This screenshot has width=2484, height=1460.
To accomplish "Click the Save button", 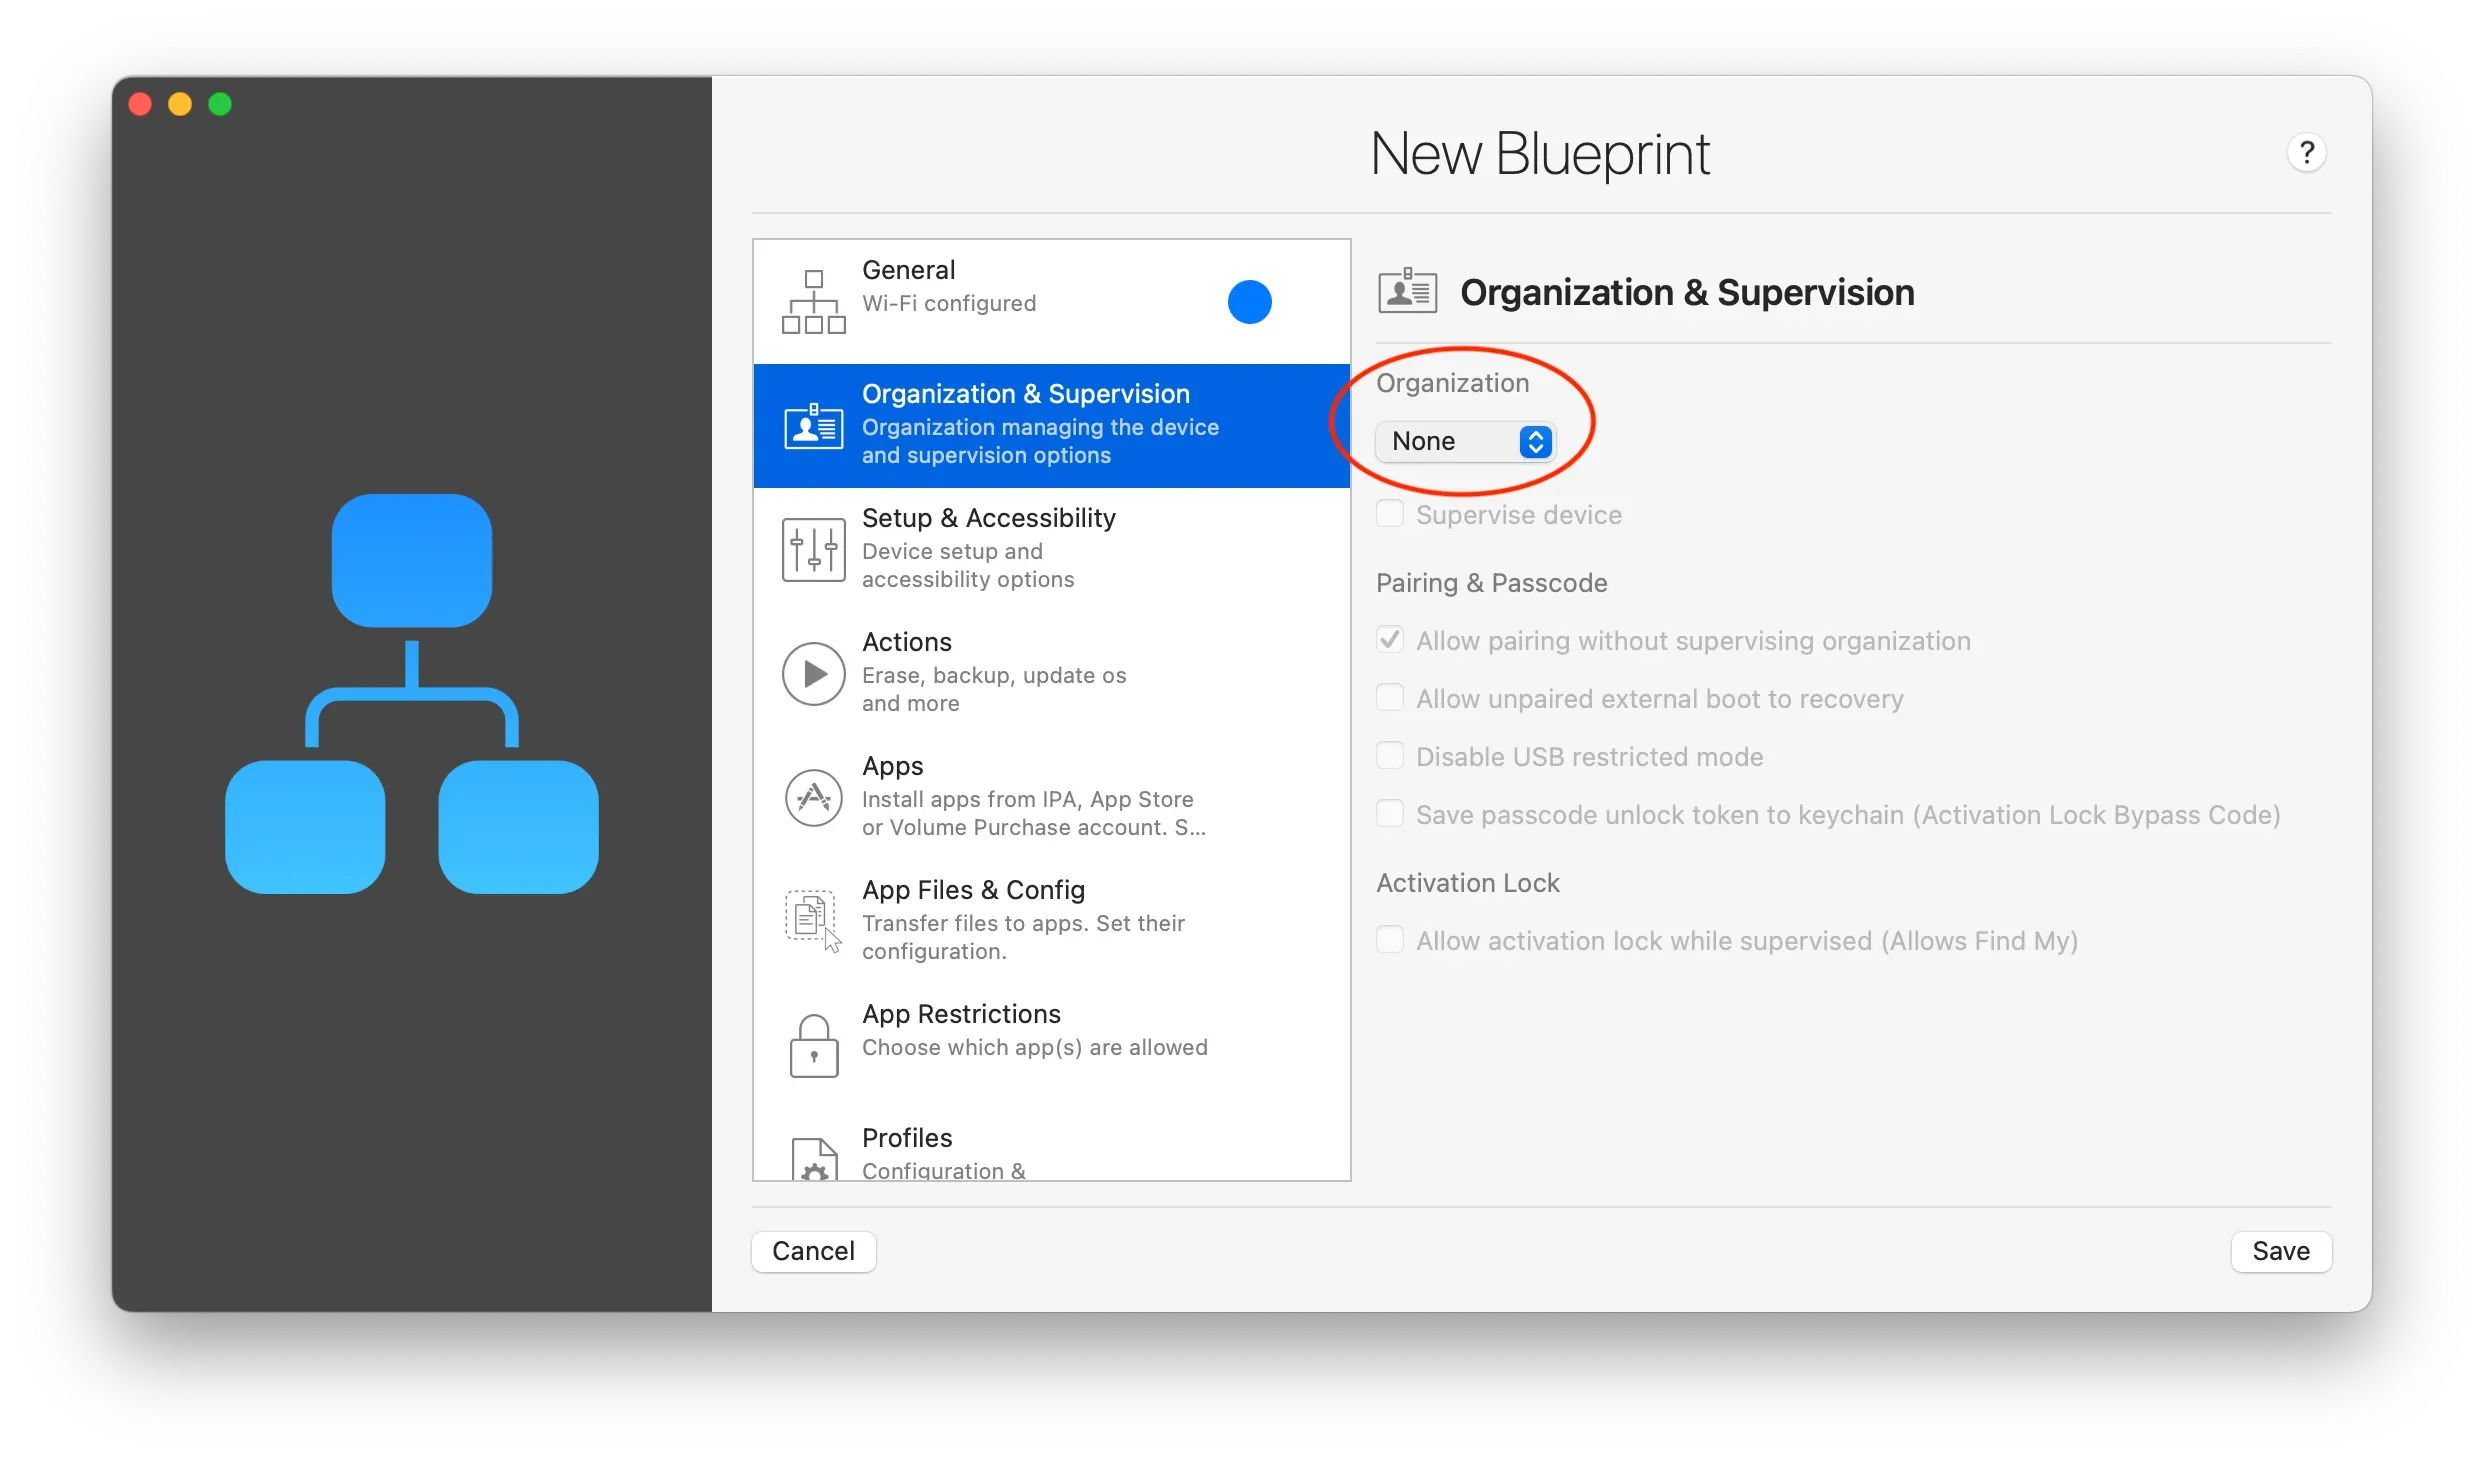I will coord(2281,1251).
